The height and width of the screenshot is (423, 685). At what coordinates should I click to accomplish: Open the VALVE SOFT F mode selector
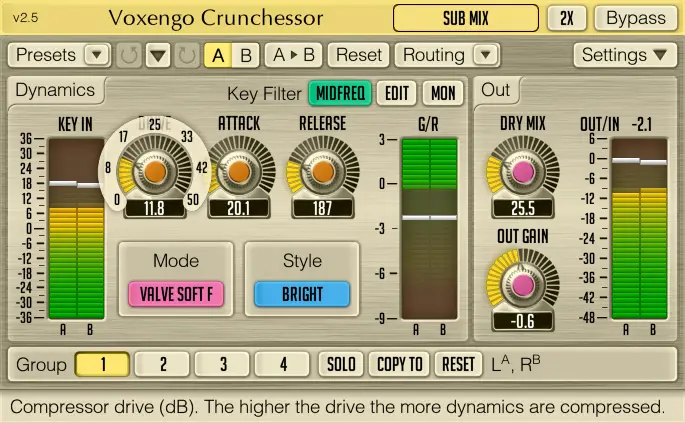pyautogui.click(x=176, y=294)
